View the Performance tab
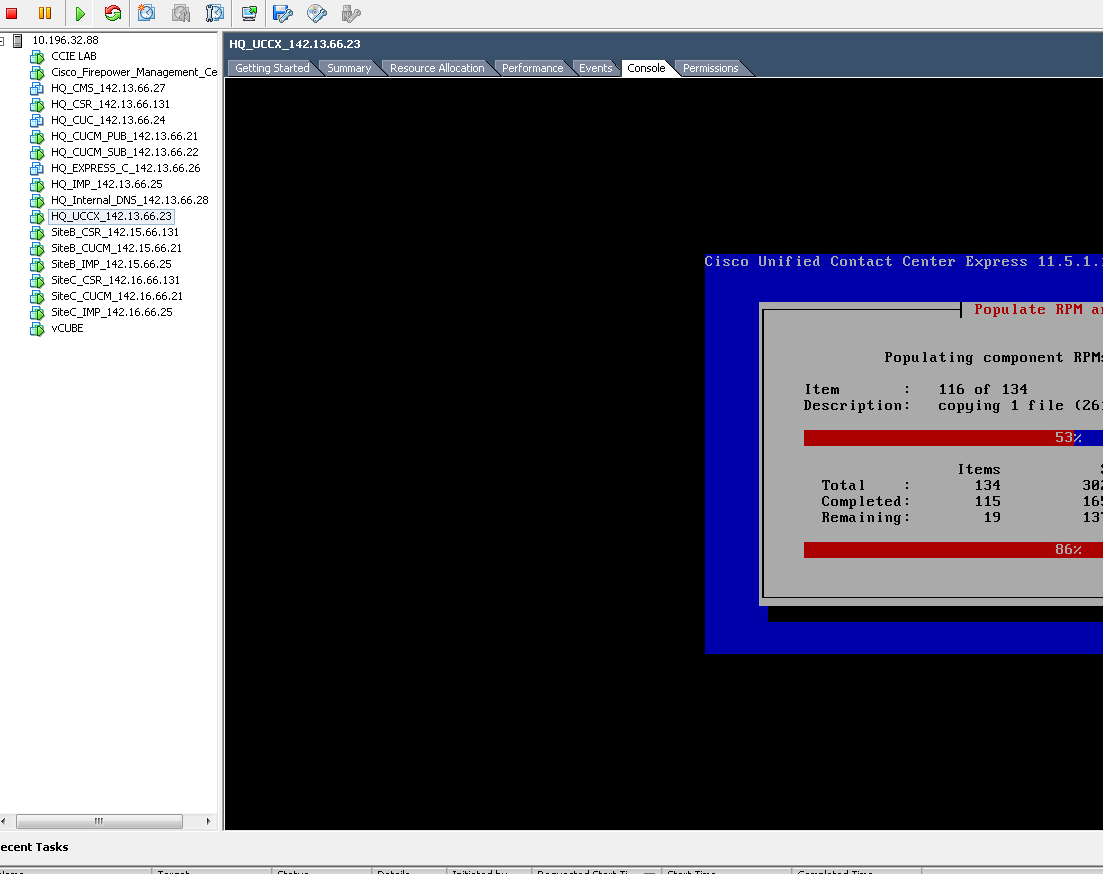 [x=533, y=68]
